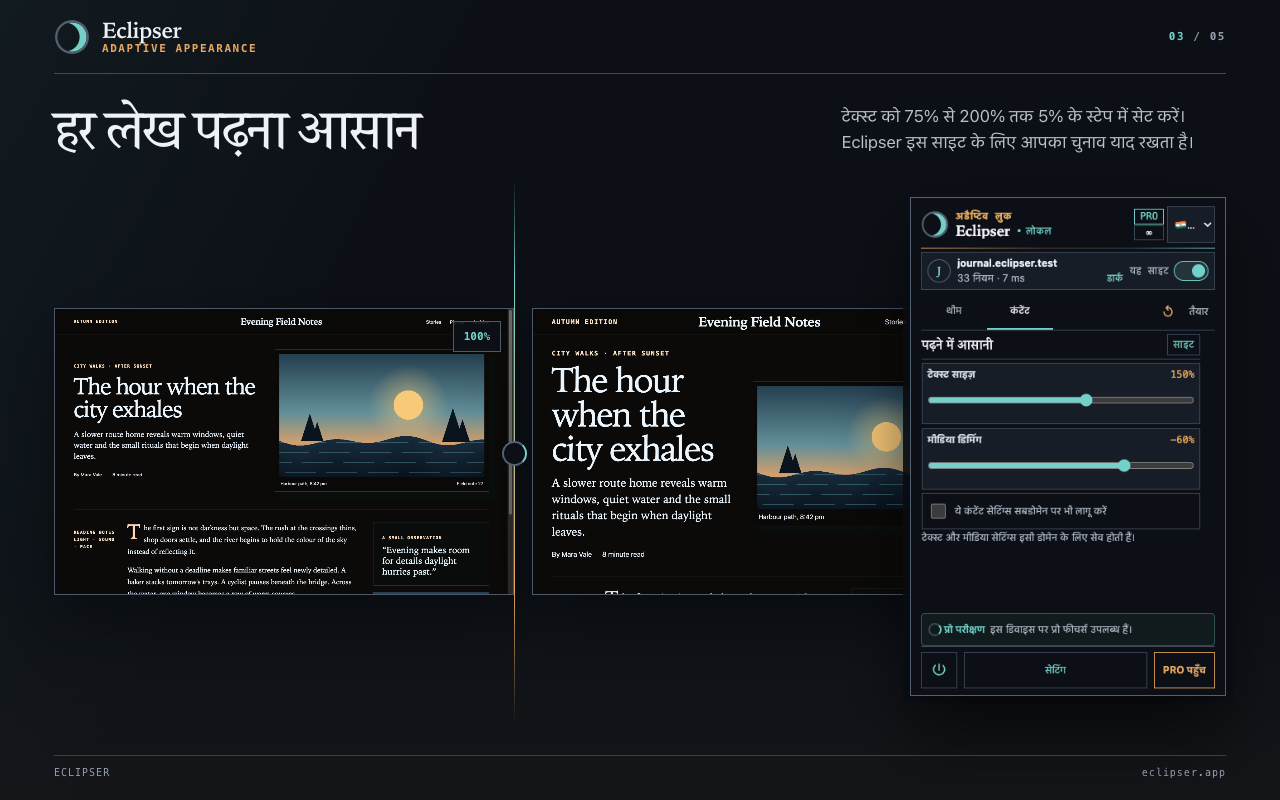Image resolution: width=1280 pixels, height=800 pixels.
Task: Click the ECLIPSER footer label at bottom left
Action: [x=82, y=772]
